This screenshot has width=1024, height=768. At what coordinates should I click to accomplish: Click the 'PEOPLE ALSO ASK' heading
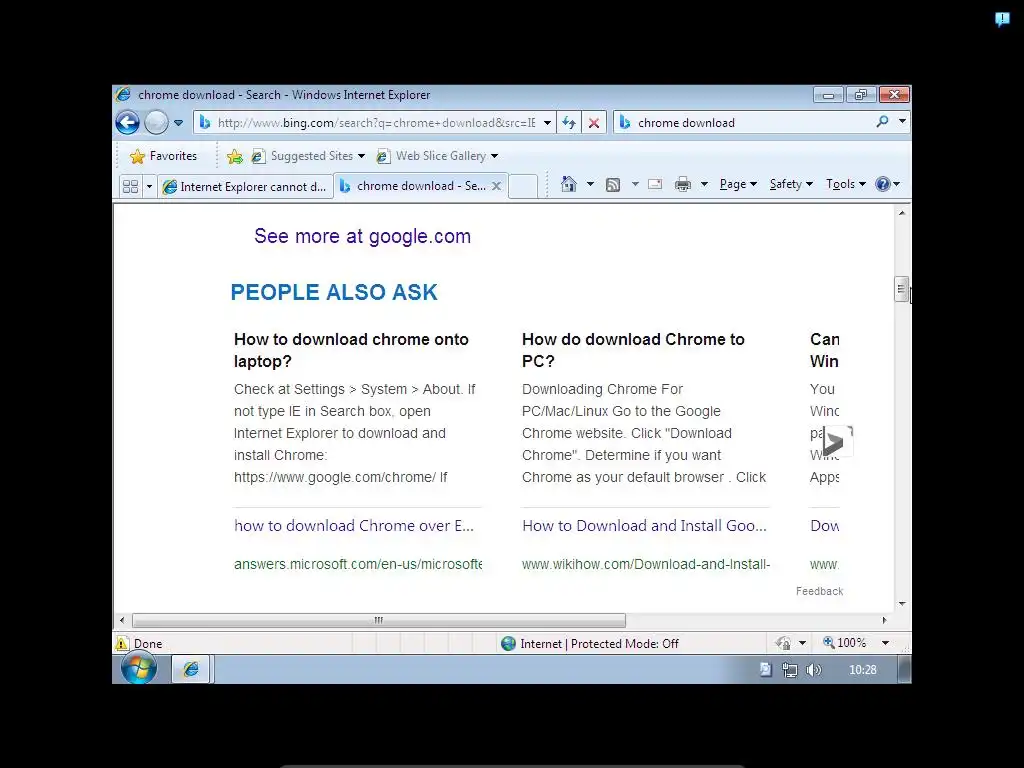pyautogui.click(x=334, y=293)
